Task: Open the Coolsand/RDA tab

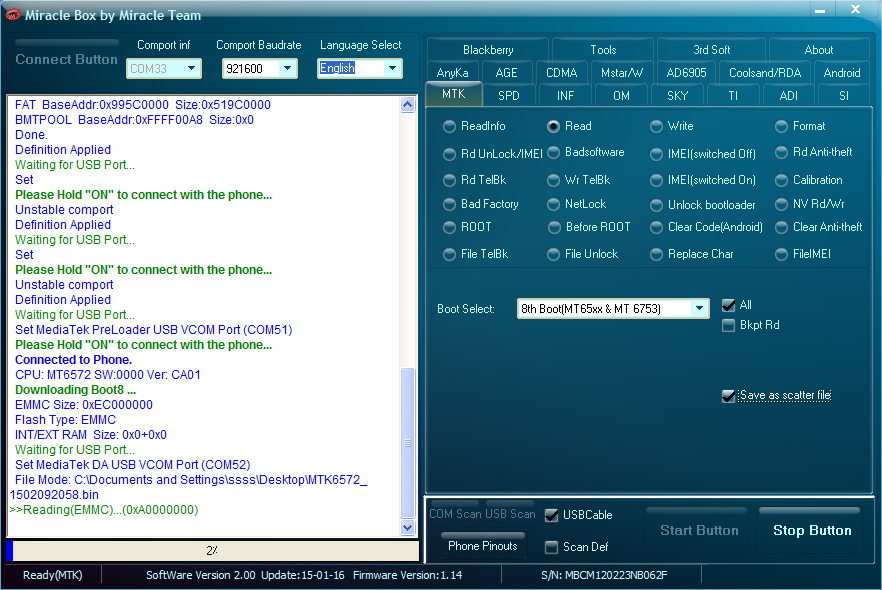Action: tap(765, 73)
